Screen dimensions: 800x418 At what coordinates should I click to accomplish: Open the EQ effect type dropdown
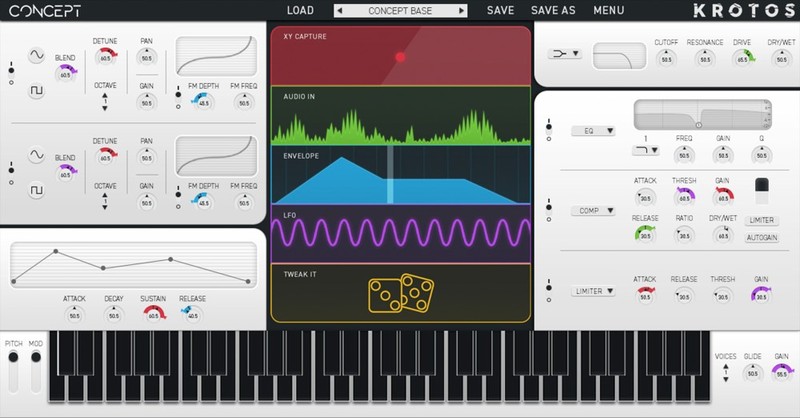(593, 131)
